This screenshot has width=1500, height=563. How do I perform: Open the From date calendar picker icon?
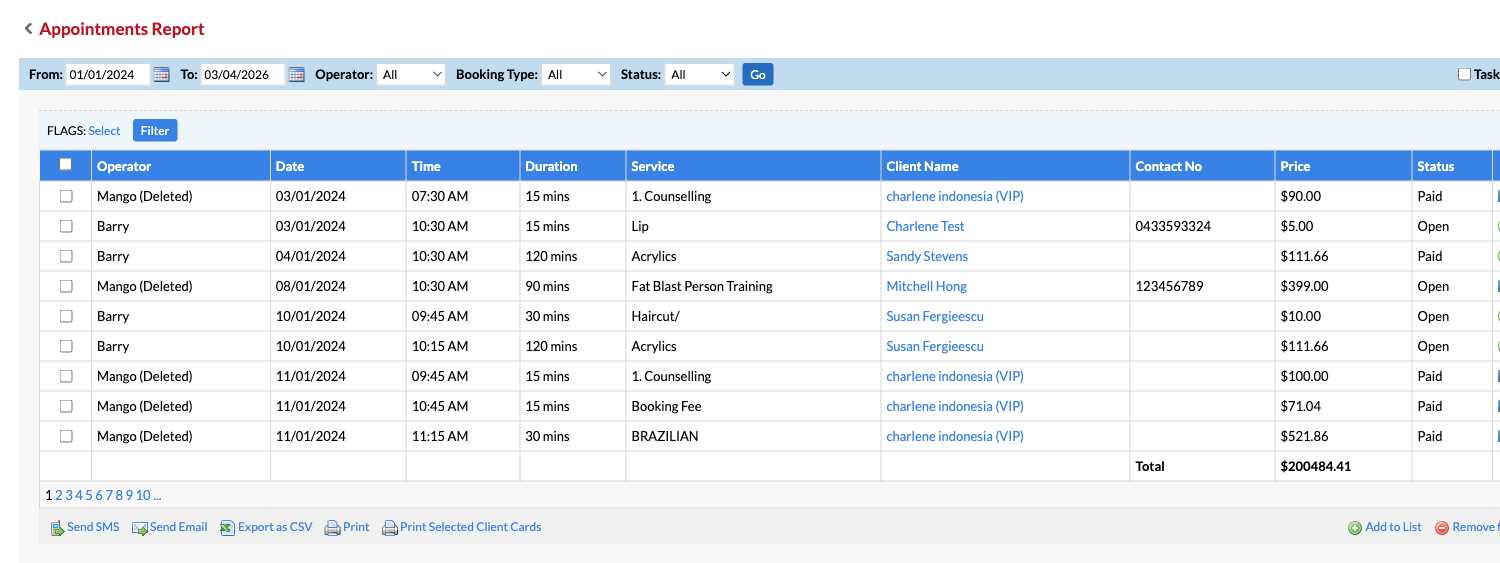coord(161,75)
